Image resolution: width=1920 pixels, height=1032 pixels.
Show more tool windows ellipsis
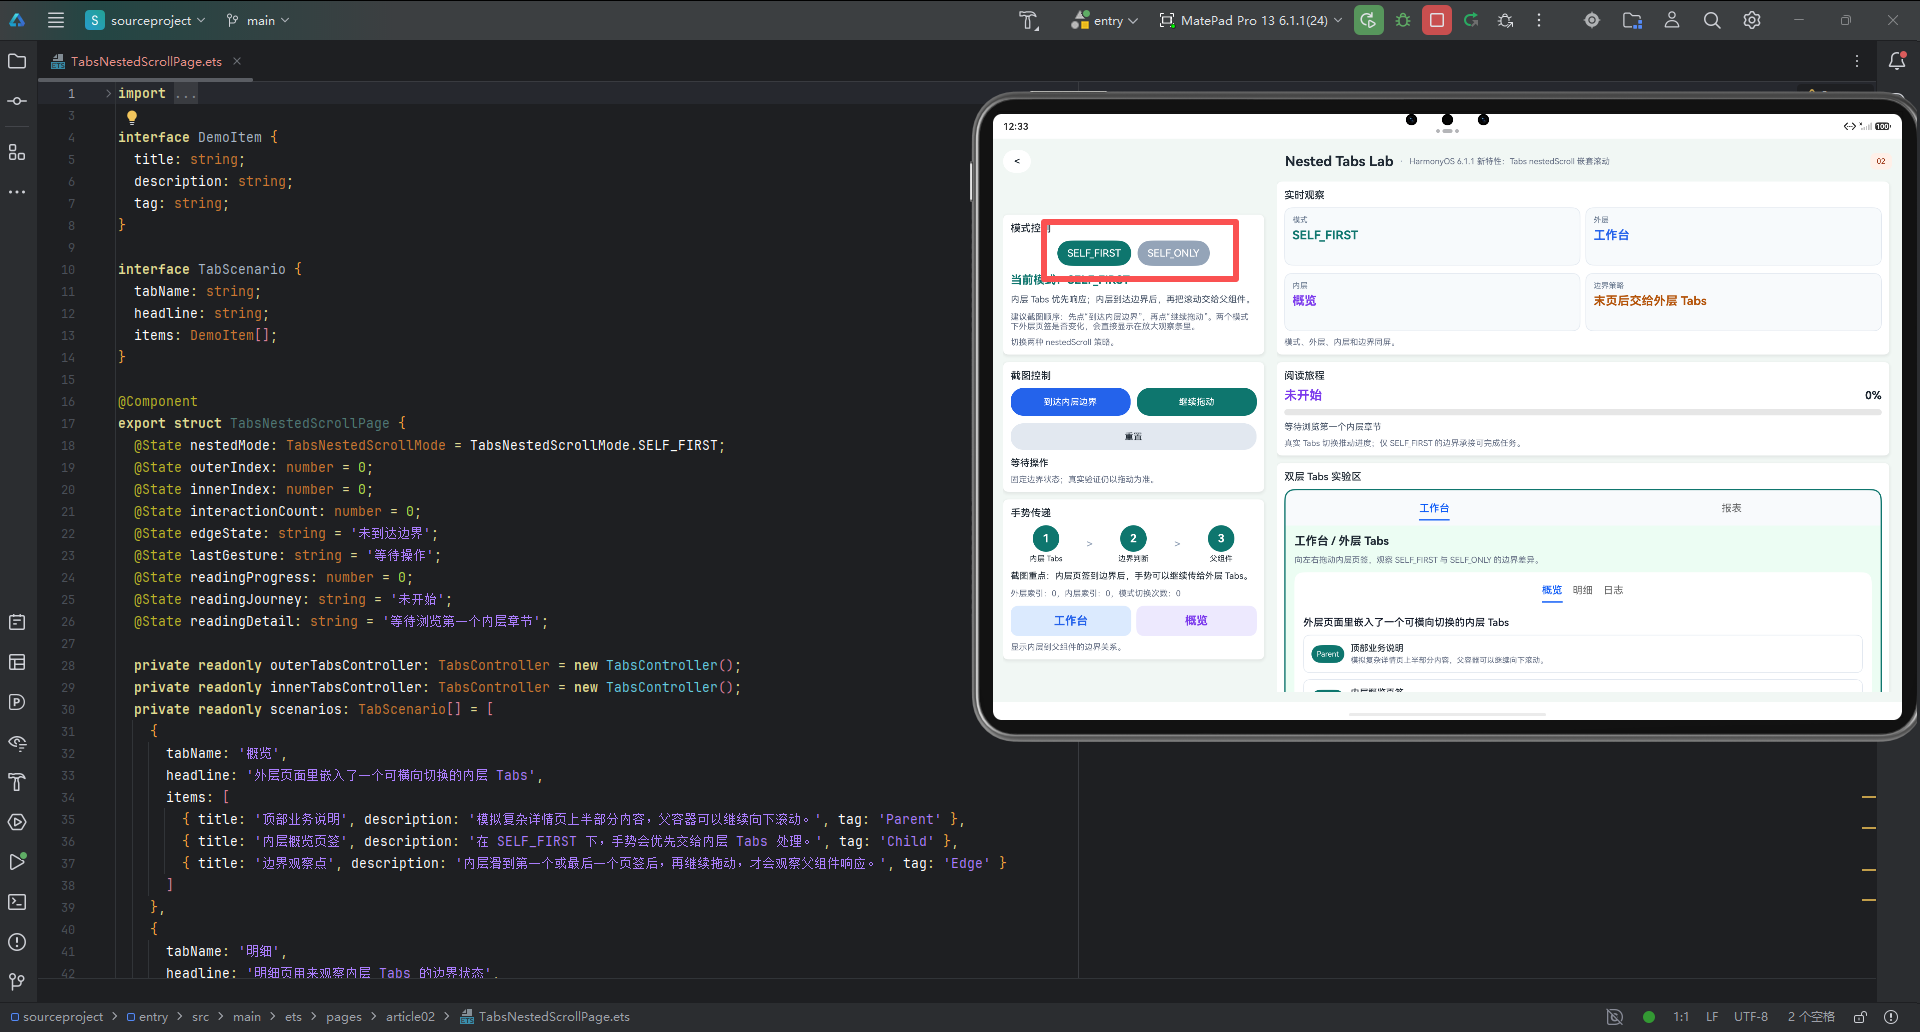tap(17, 192)
